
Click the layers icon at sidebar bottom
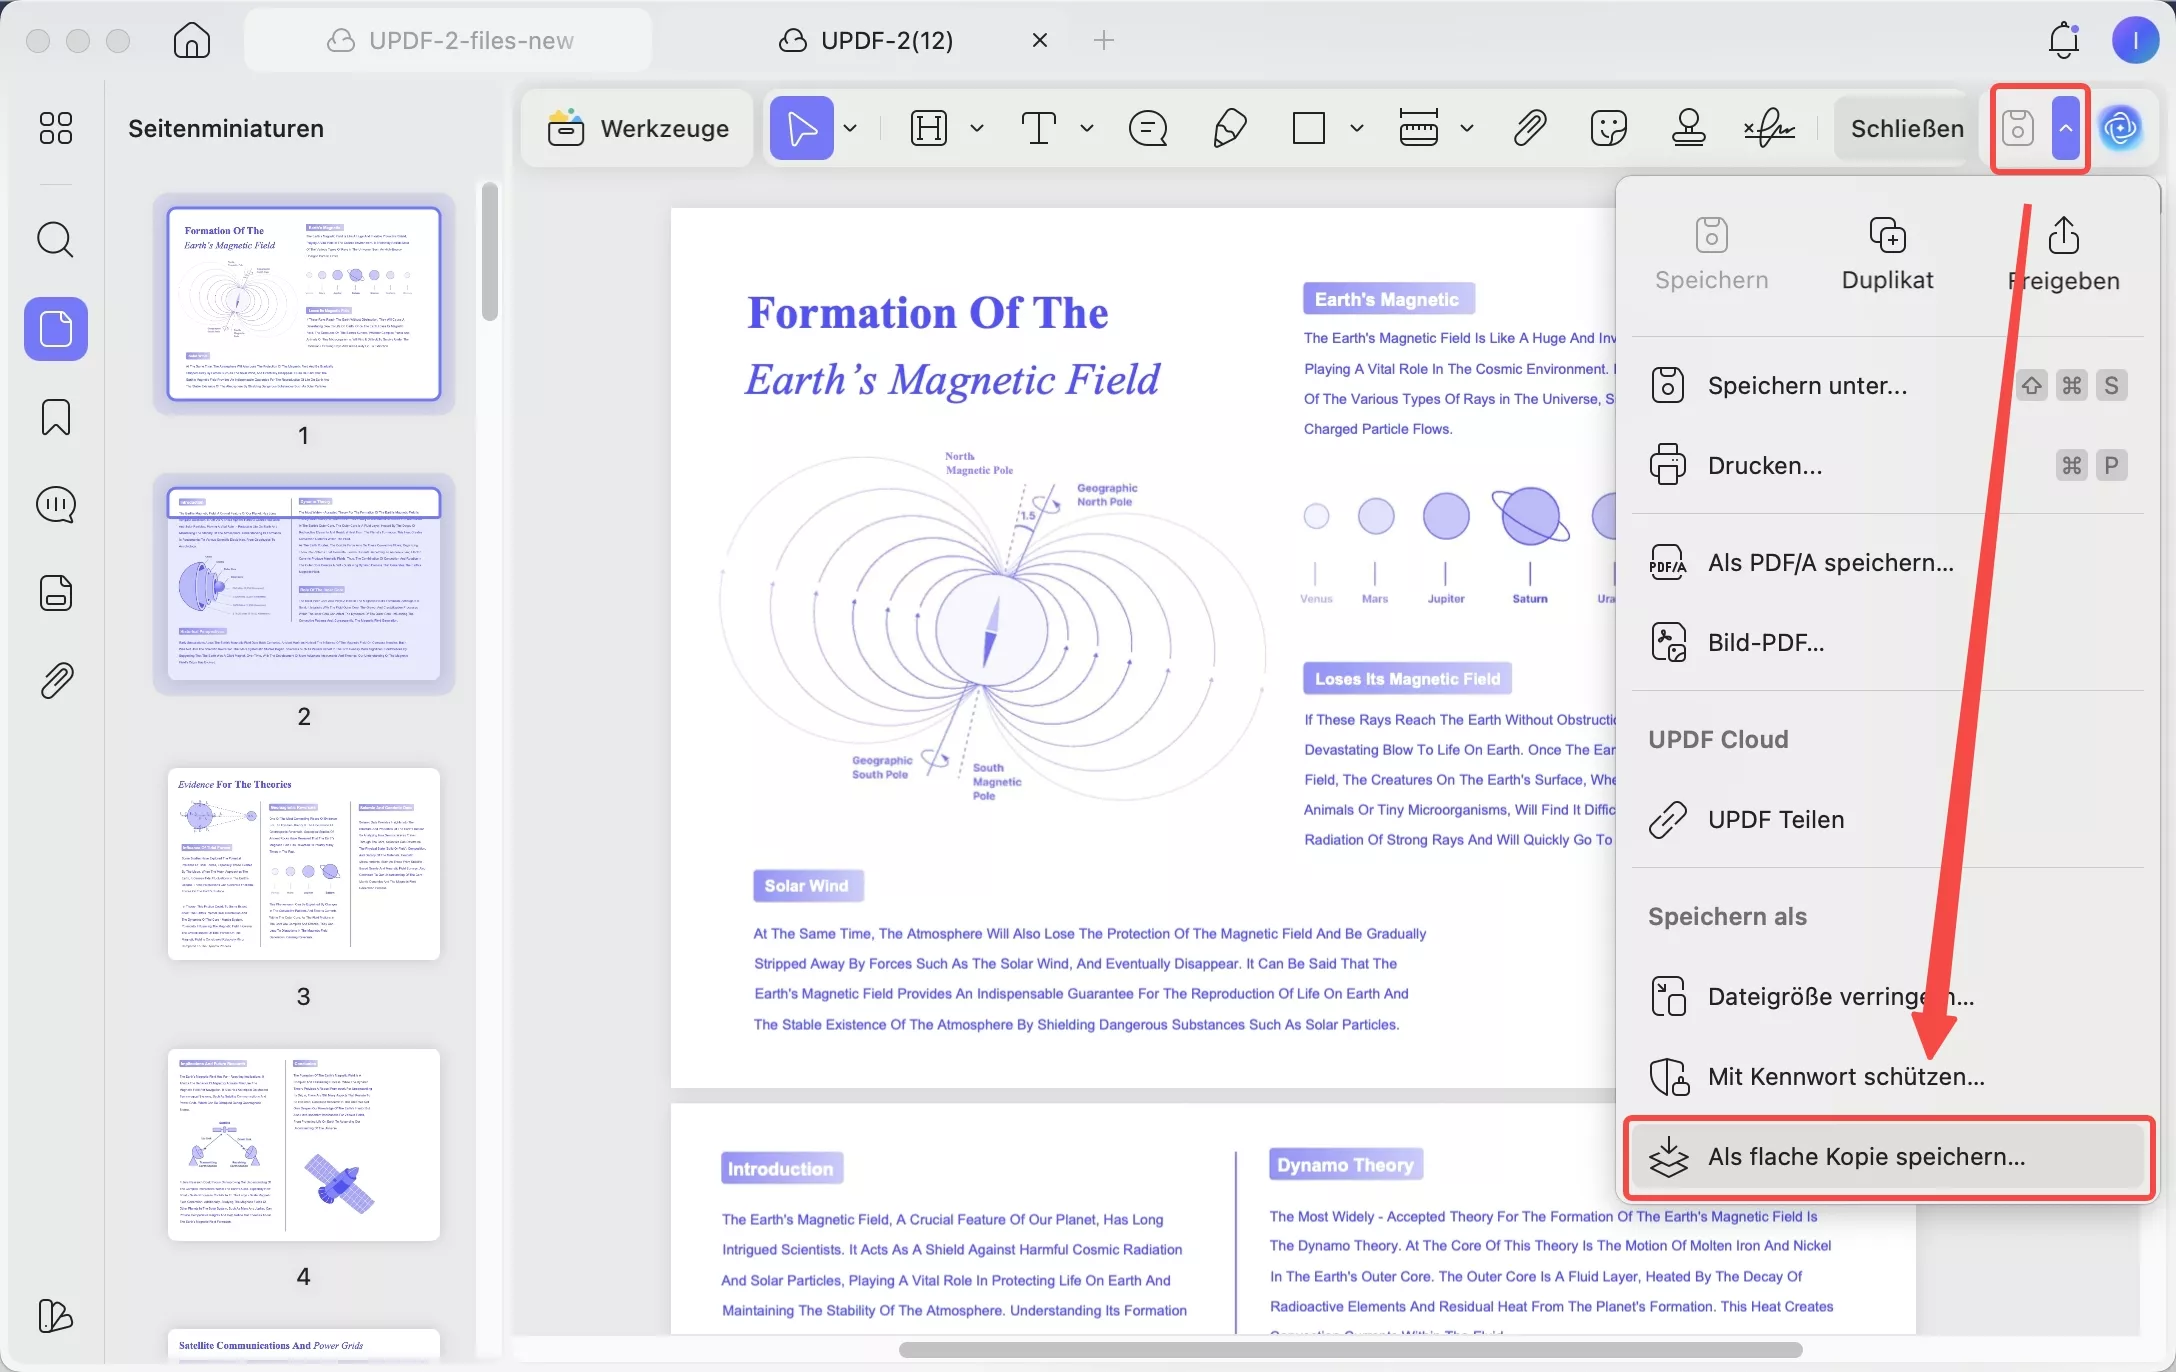point(56,1316)
